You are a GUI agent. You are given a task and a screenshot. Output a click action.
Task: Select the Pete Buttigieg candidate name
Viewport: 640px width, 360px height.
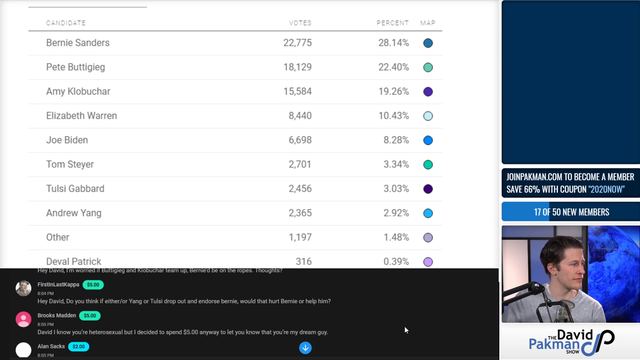[x=76, y=67]
